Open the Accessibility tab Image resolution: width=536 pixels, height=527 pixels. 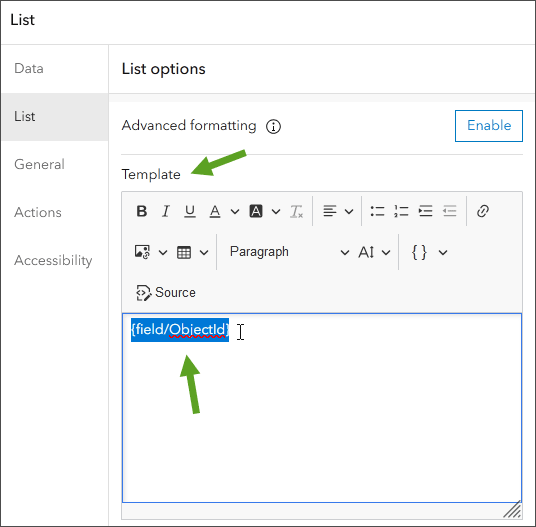coord(55,260)
